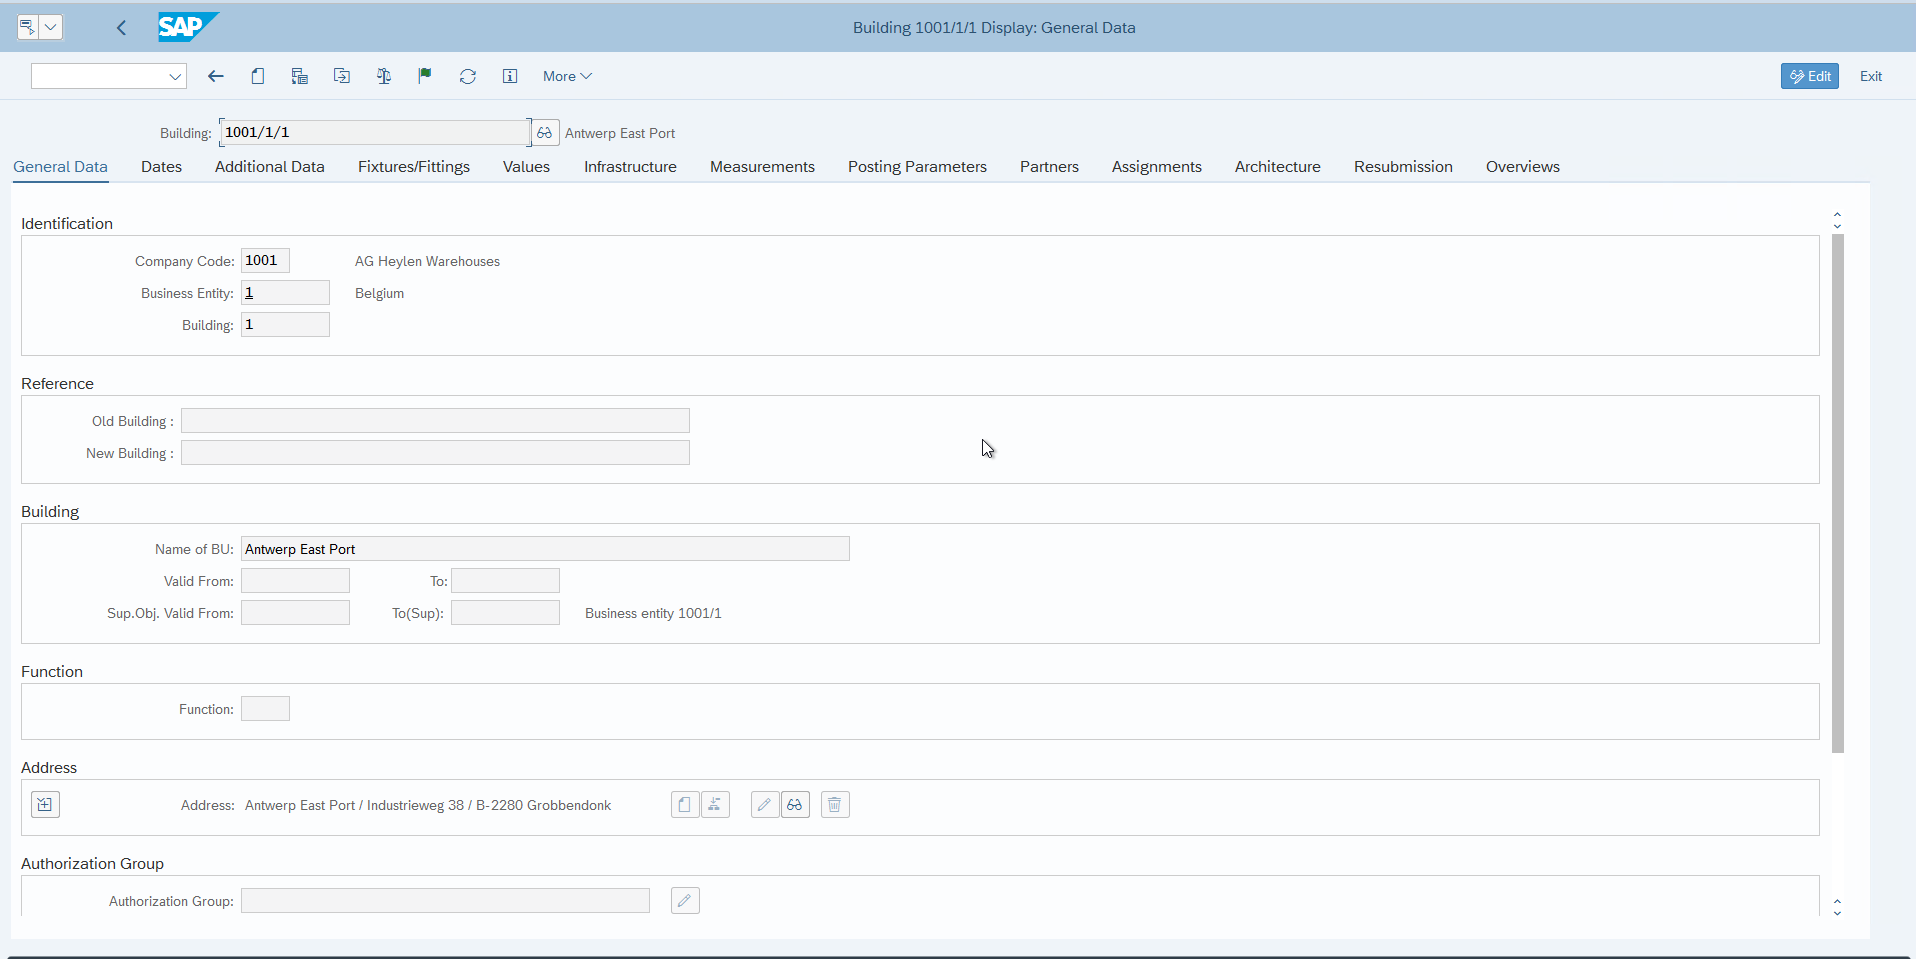Screen dimensions: 1916x959
Task: Click the green flag icon in toolbar
Action: tap(425, 76)
